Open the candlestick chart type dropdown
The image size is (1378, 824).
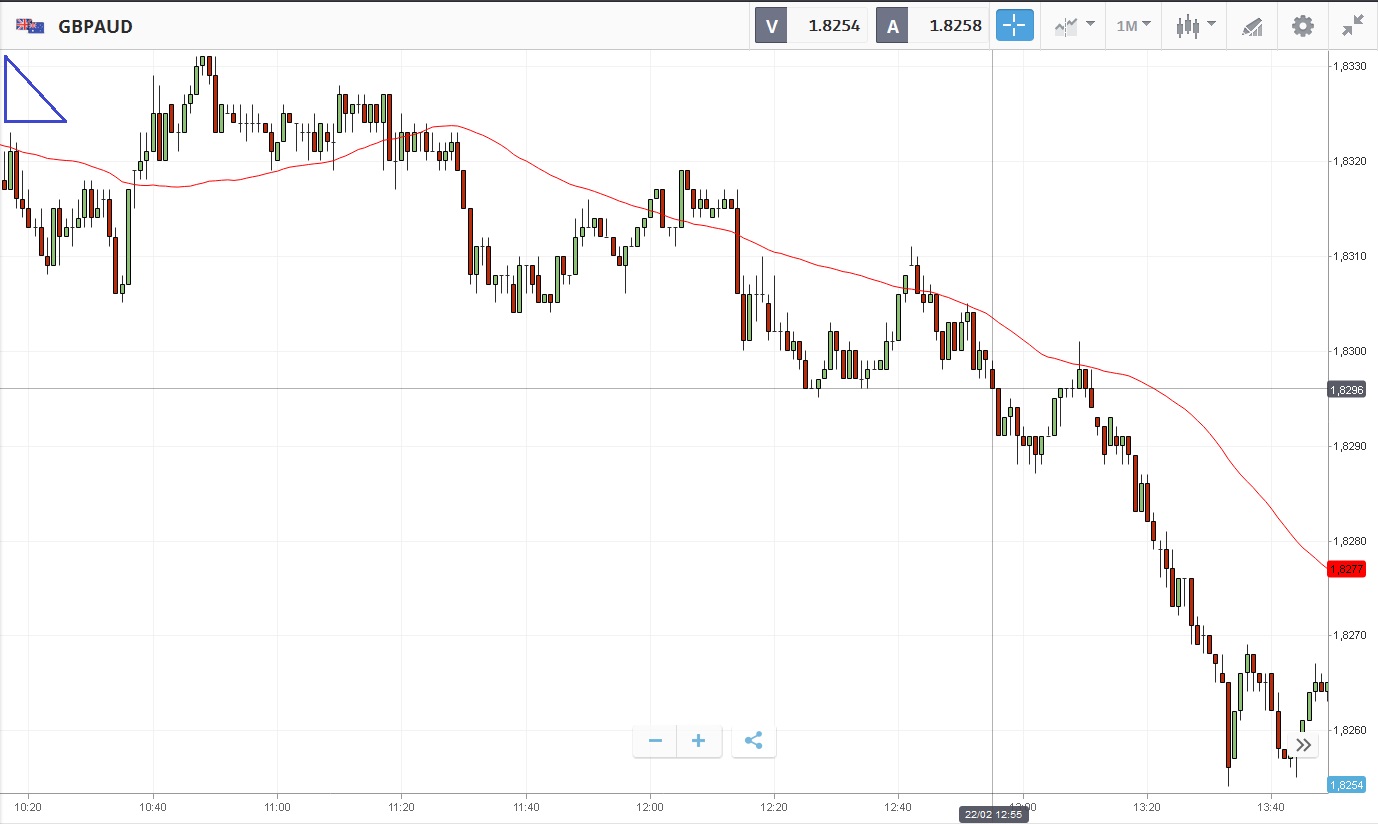(1195, 26)
